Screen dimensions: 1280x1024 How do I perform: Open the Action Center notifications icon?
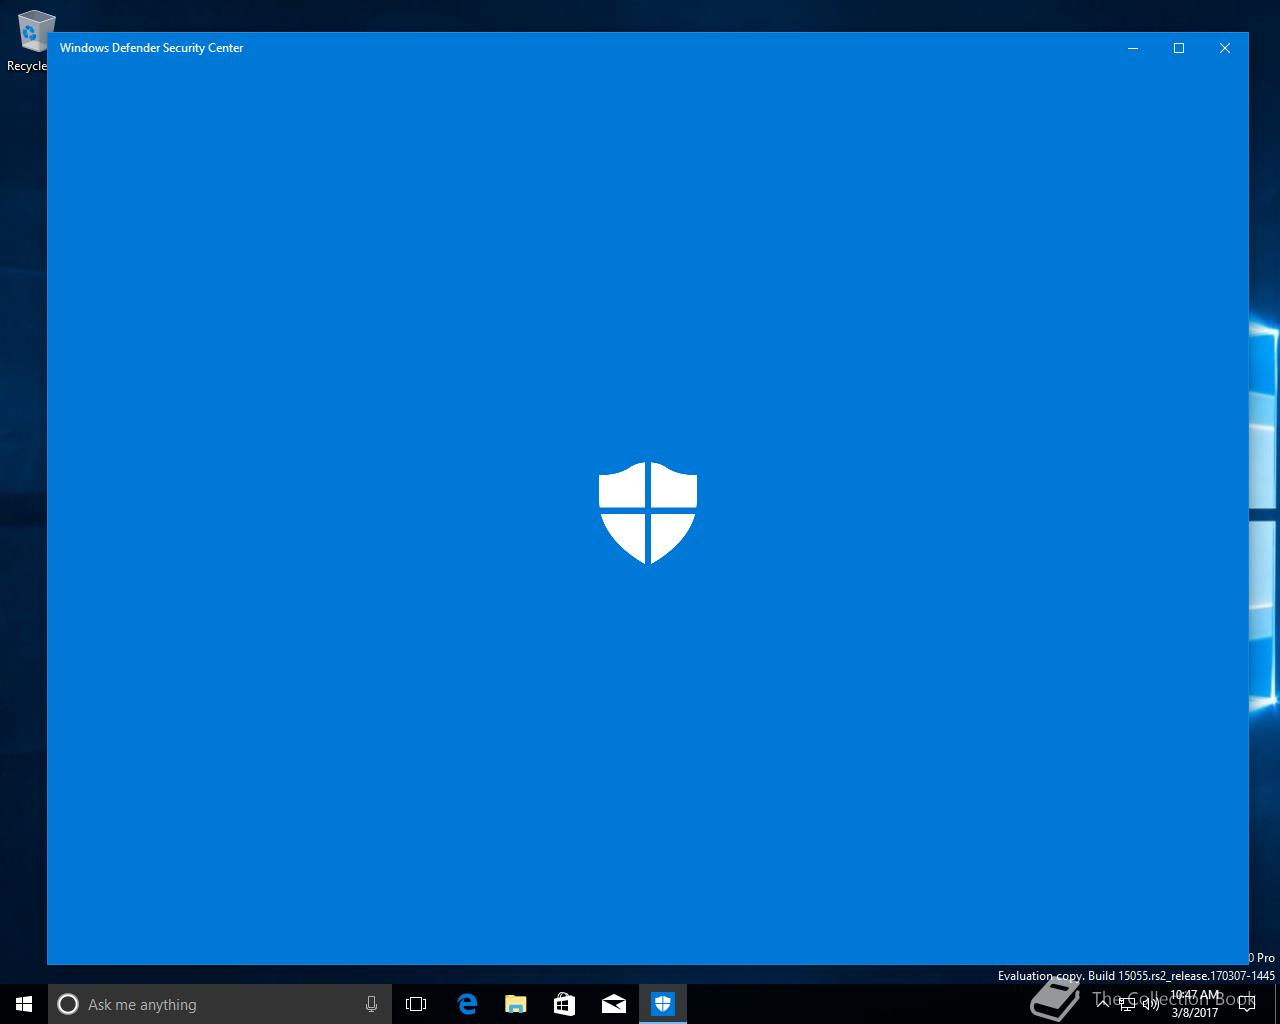pos(1246,1004)
